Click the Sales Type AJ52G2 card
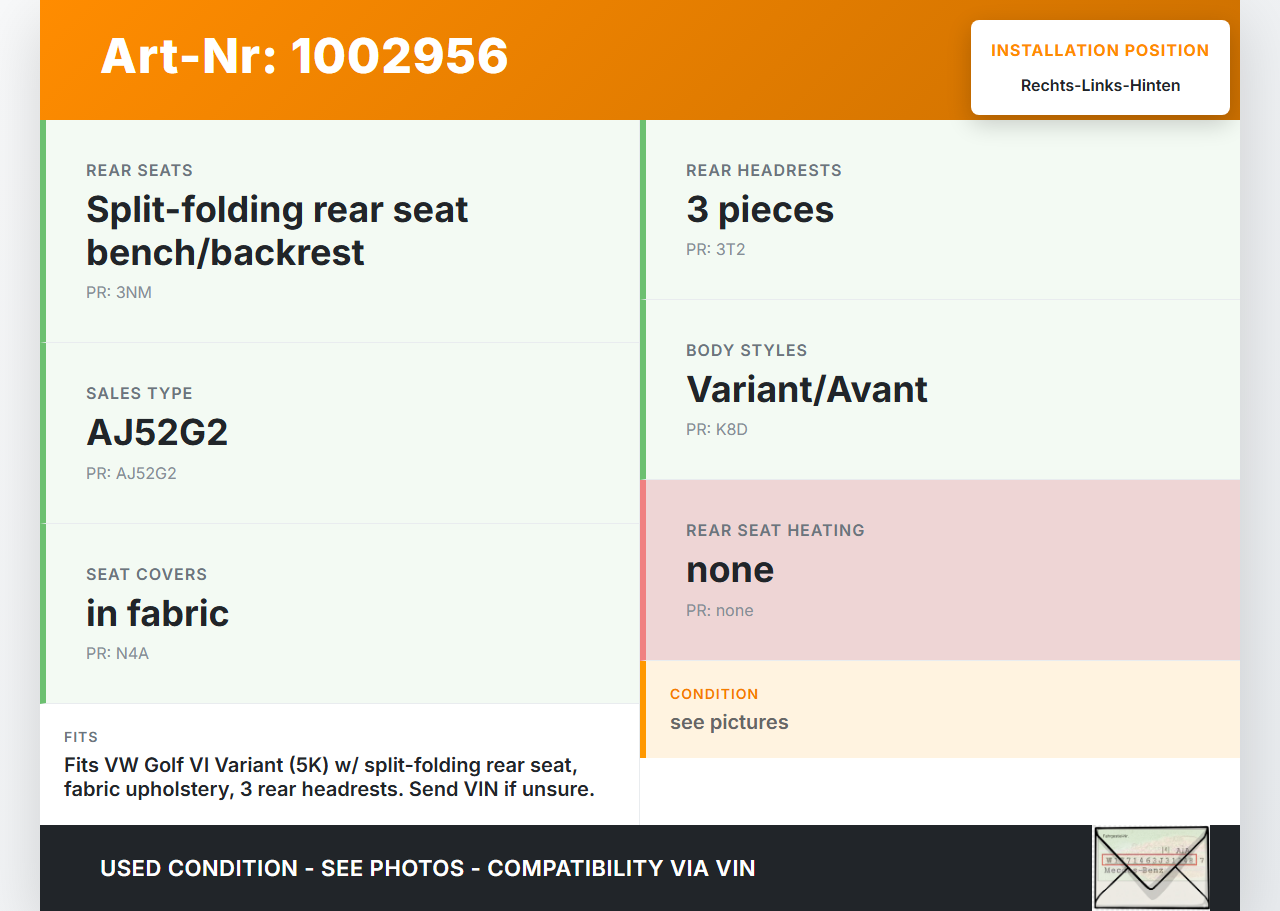The image size is (1280, 911). 342,433
